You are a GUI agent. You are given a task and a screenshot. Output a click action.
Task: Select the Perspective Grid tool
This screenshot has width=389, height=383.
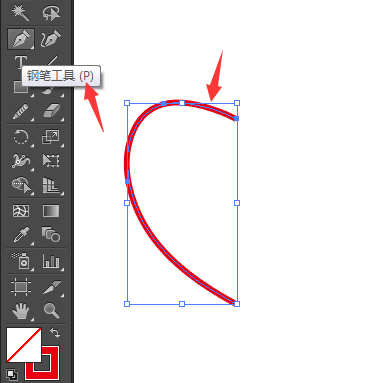click(51, 185)
